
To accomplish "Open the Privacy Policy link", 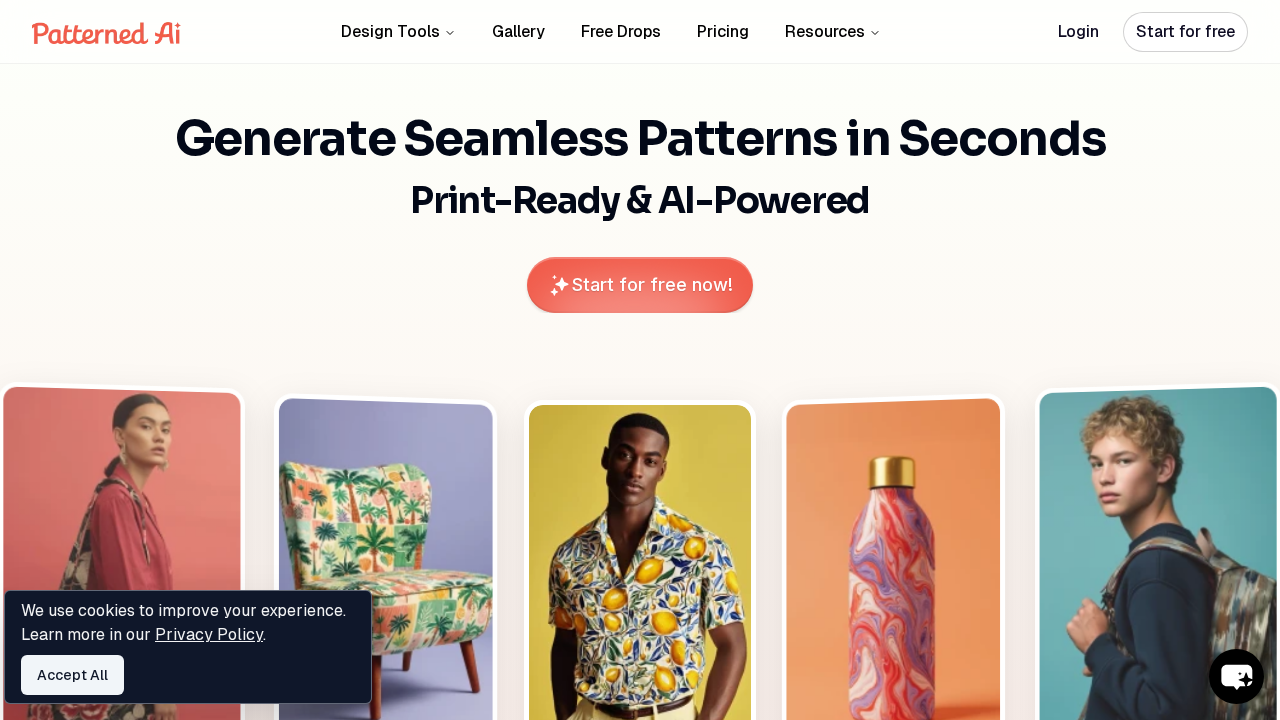I will (x=209, y=634).
